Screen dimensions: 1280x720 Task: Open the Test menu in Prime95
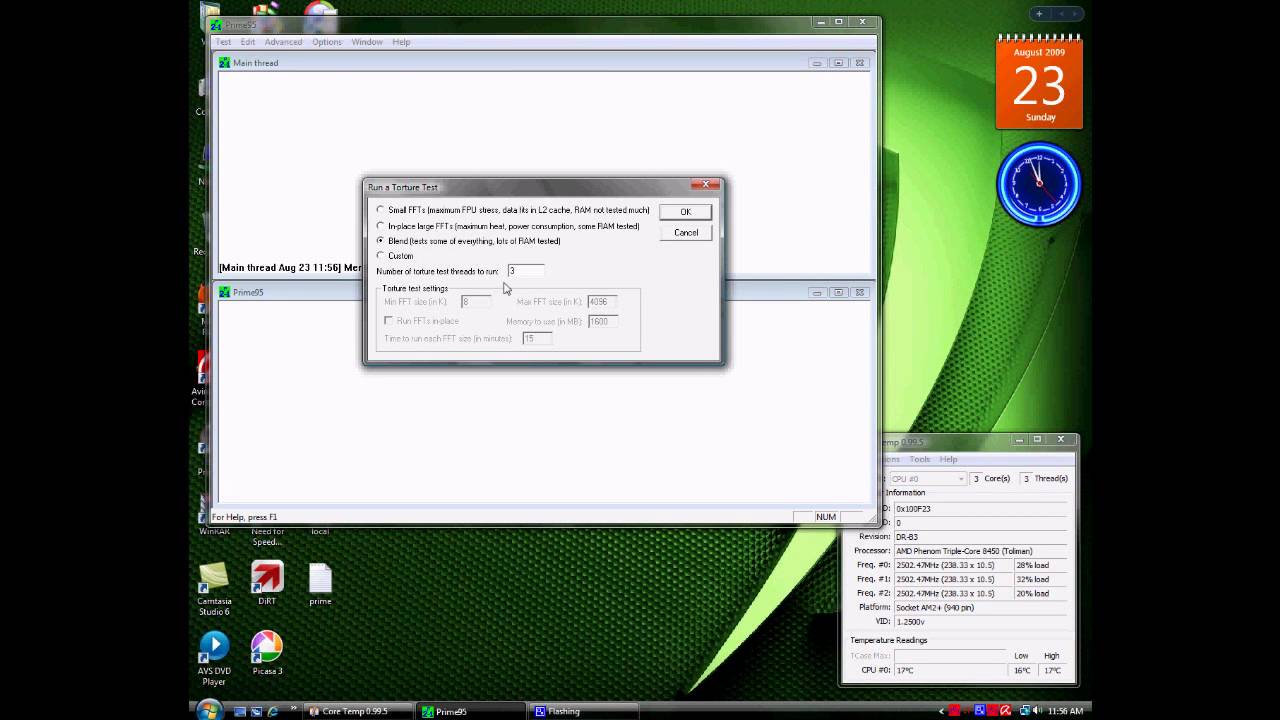tap(223, 42)
